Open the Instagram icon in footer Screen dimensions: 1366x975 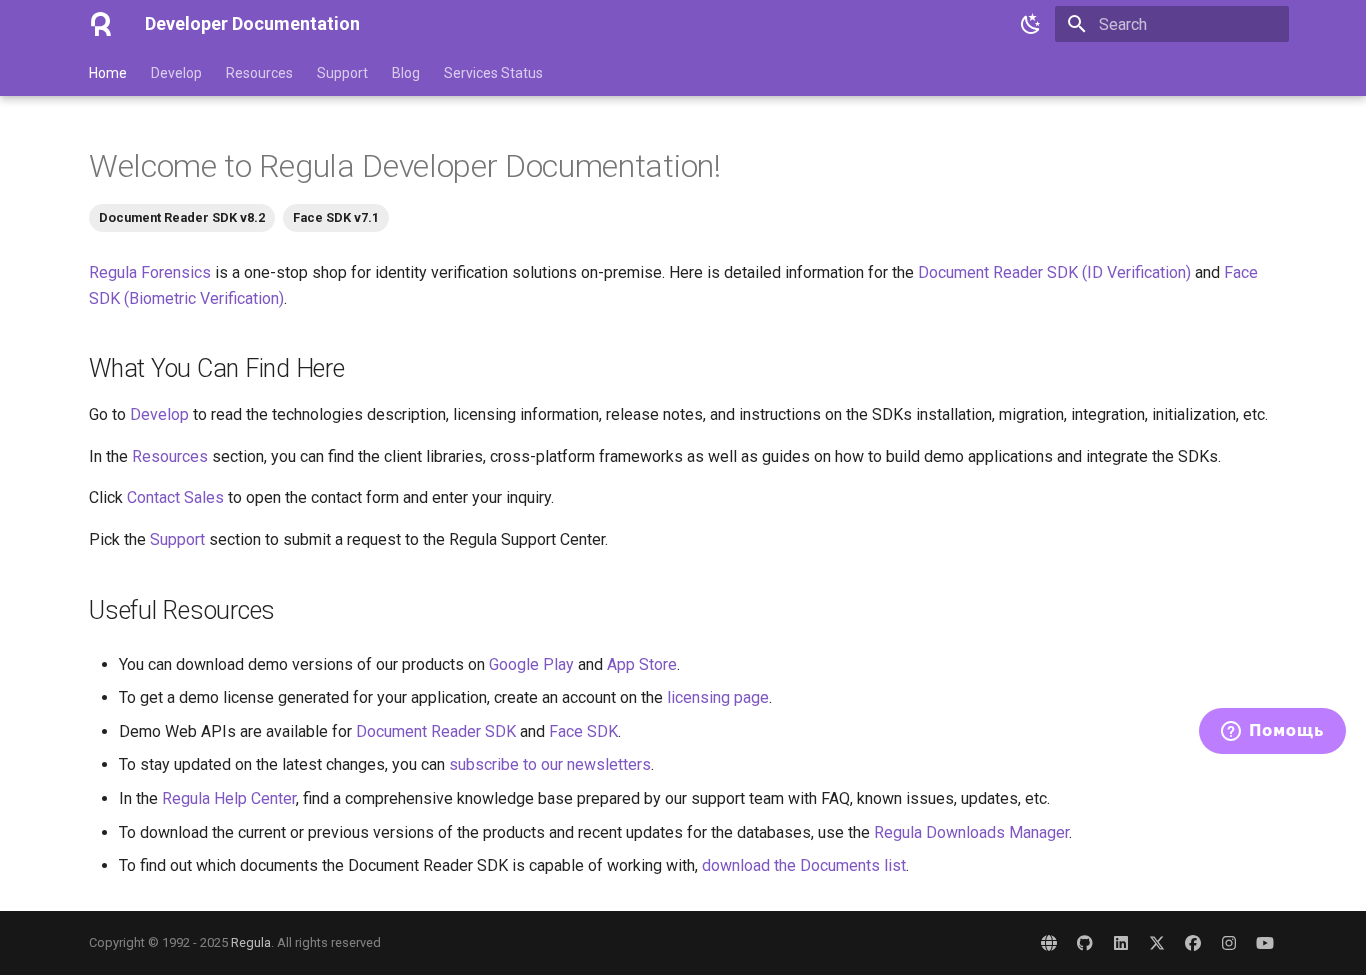[1229, 943]
